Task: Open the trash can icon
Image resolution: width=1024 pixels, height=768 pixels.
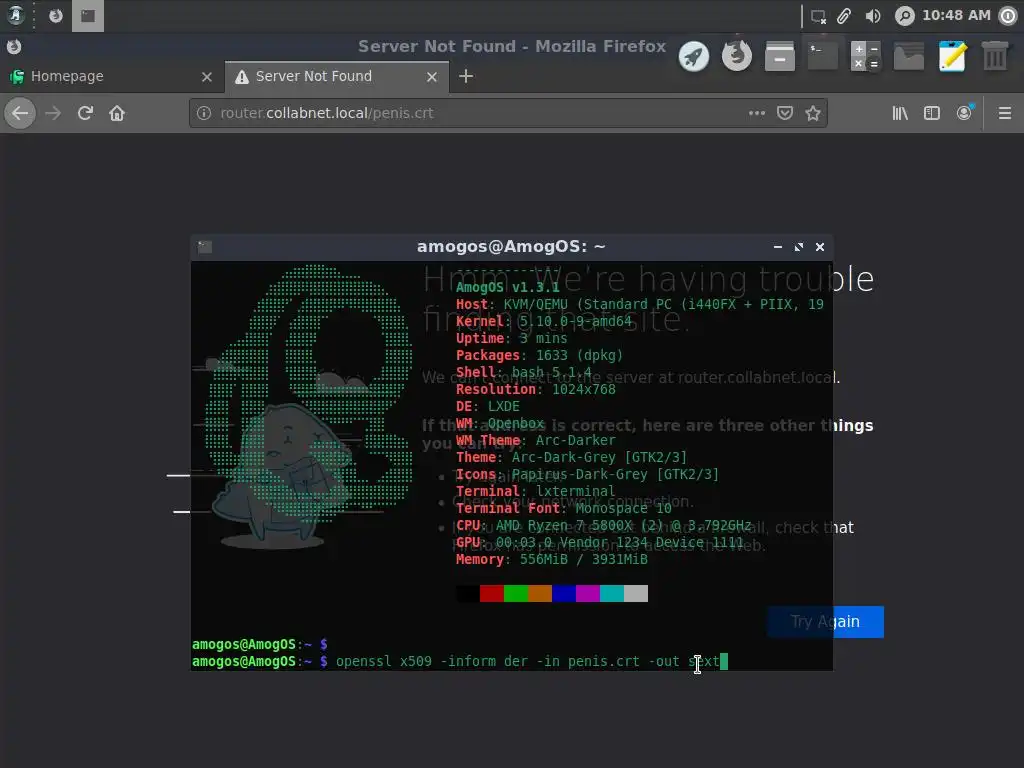Action: [995, 56]
